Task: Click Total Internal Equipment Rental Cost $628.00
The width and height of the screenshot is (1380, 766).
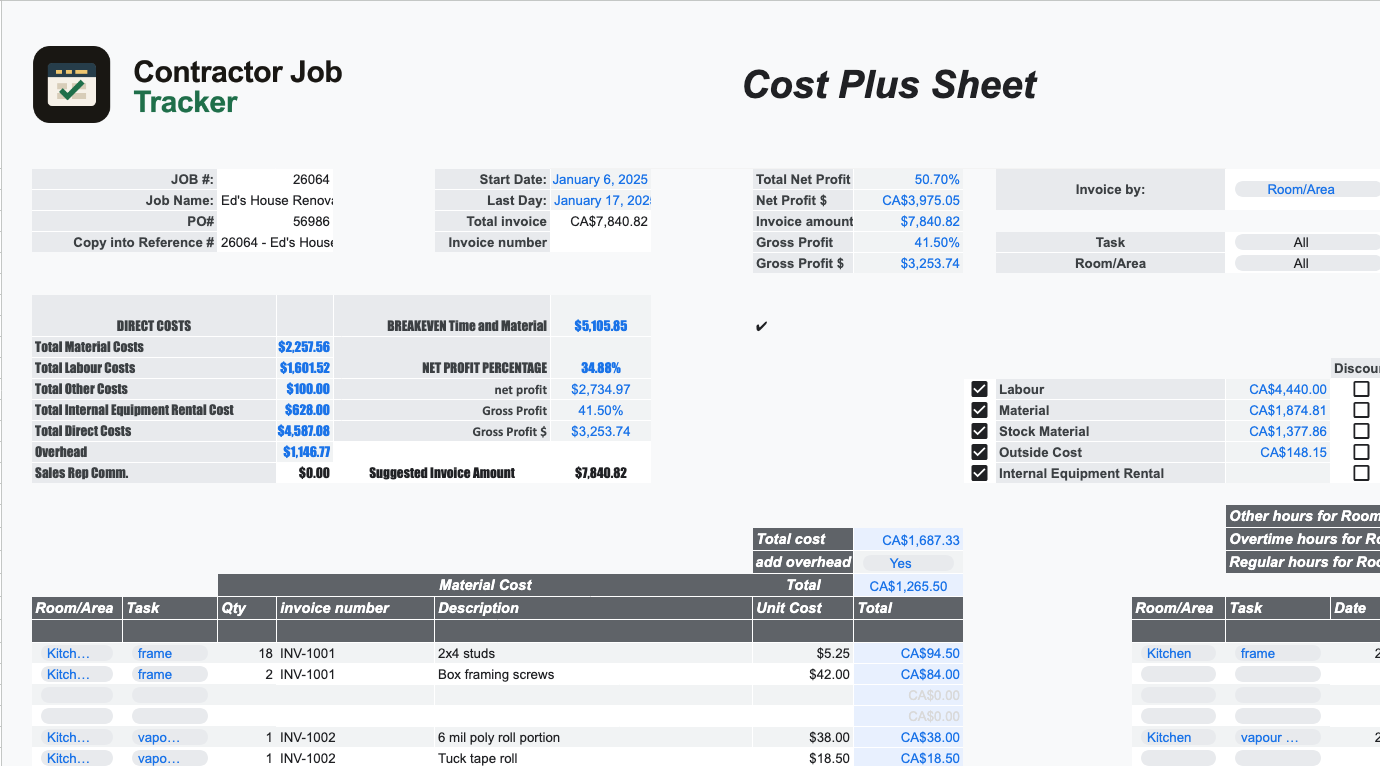Action: click(304, 410)
